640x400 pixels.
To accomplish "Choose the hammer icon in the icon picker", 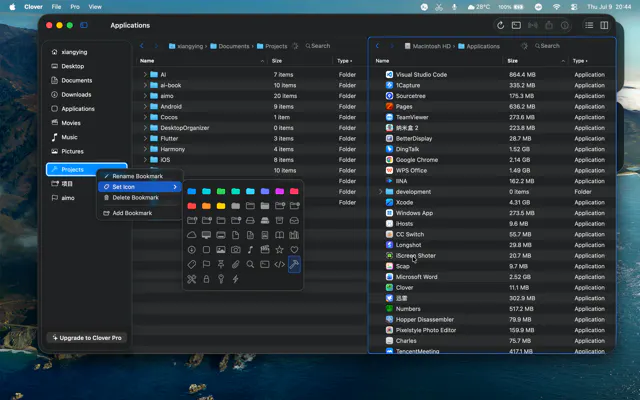I will pyautogui.click(x=294, y=264).
